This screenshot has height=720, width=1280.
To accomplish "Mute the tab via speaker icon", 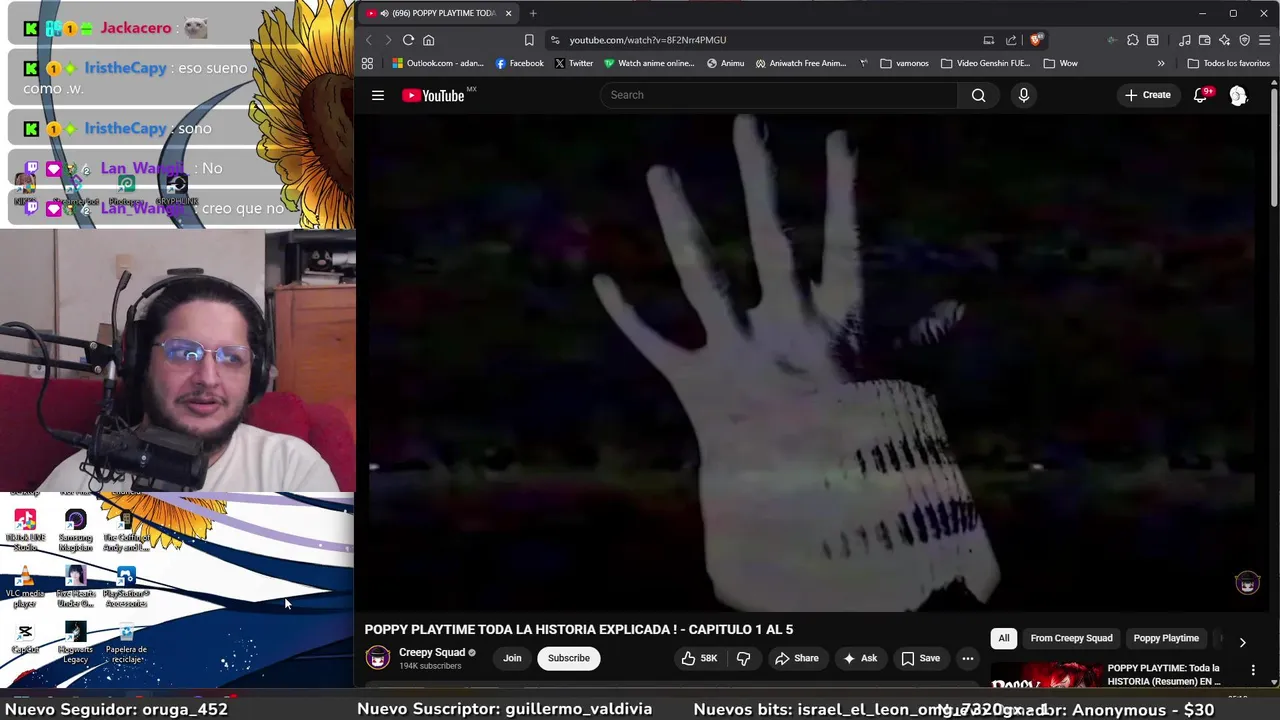I will click(x=385, y=13).
